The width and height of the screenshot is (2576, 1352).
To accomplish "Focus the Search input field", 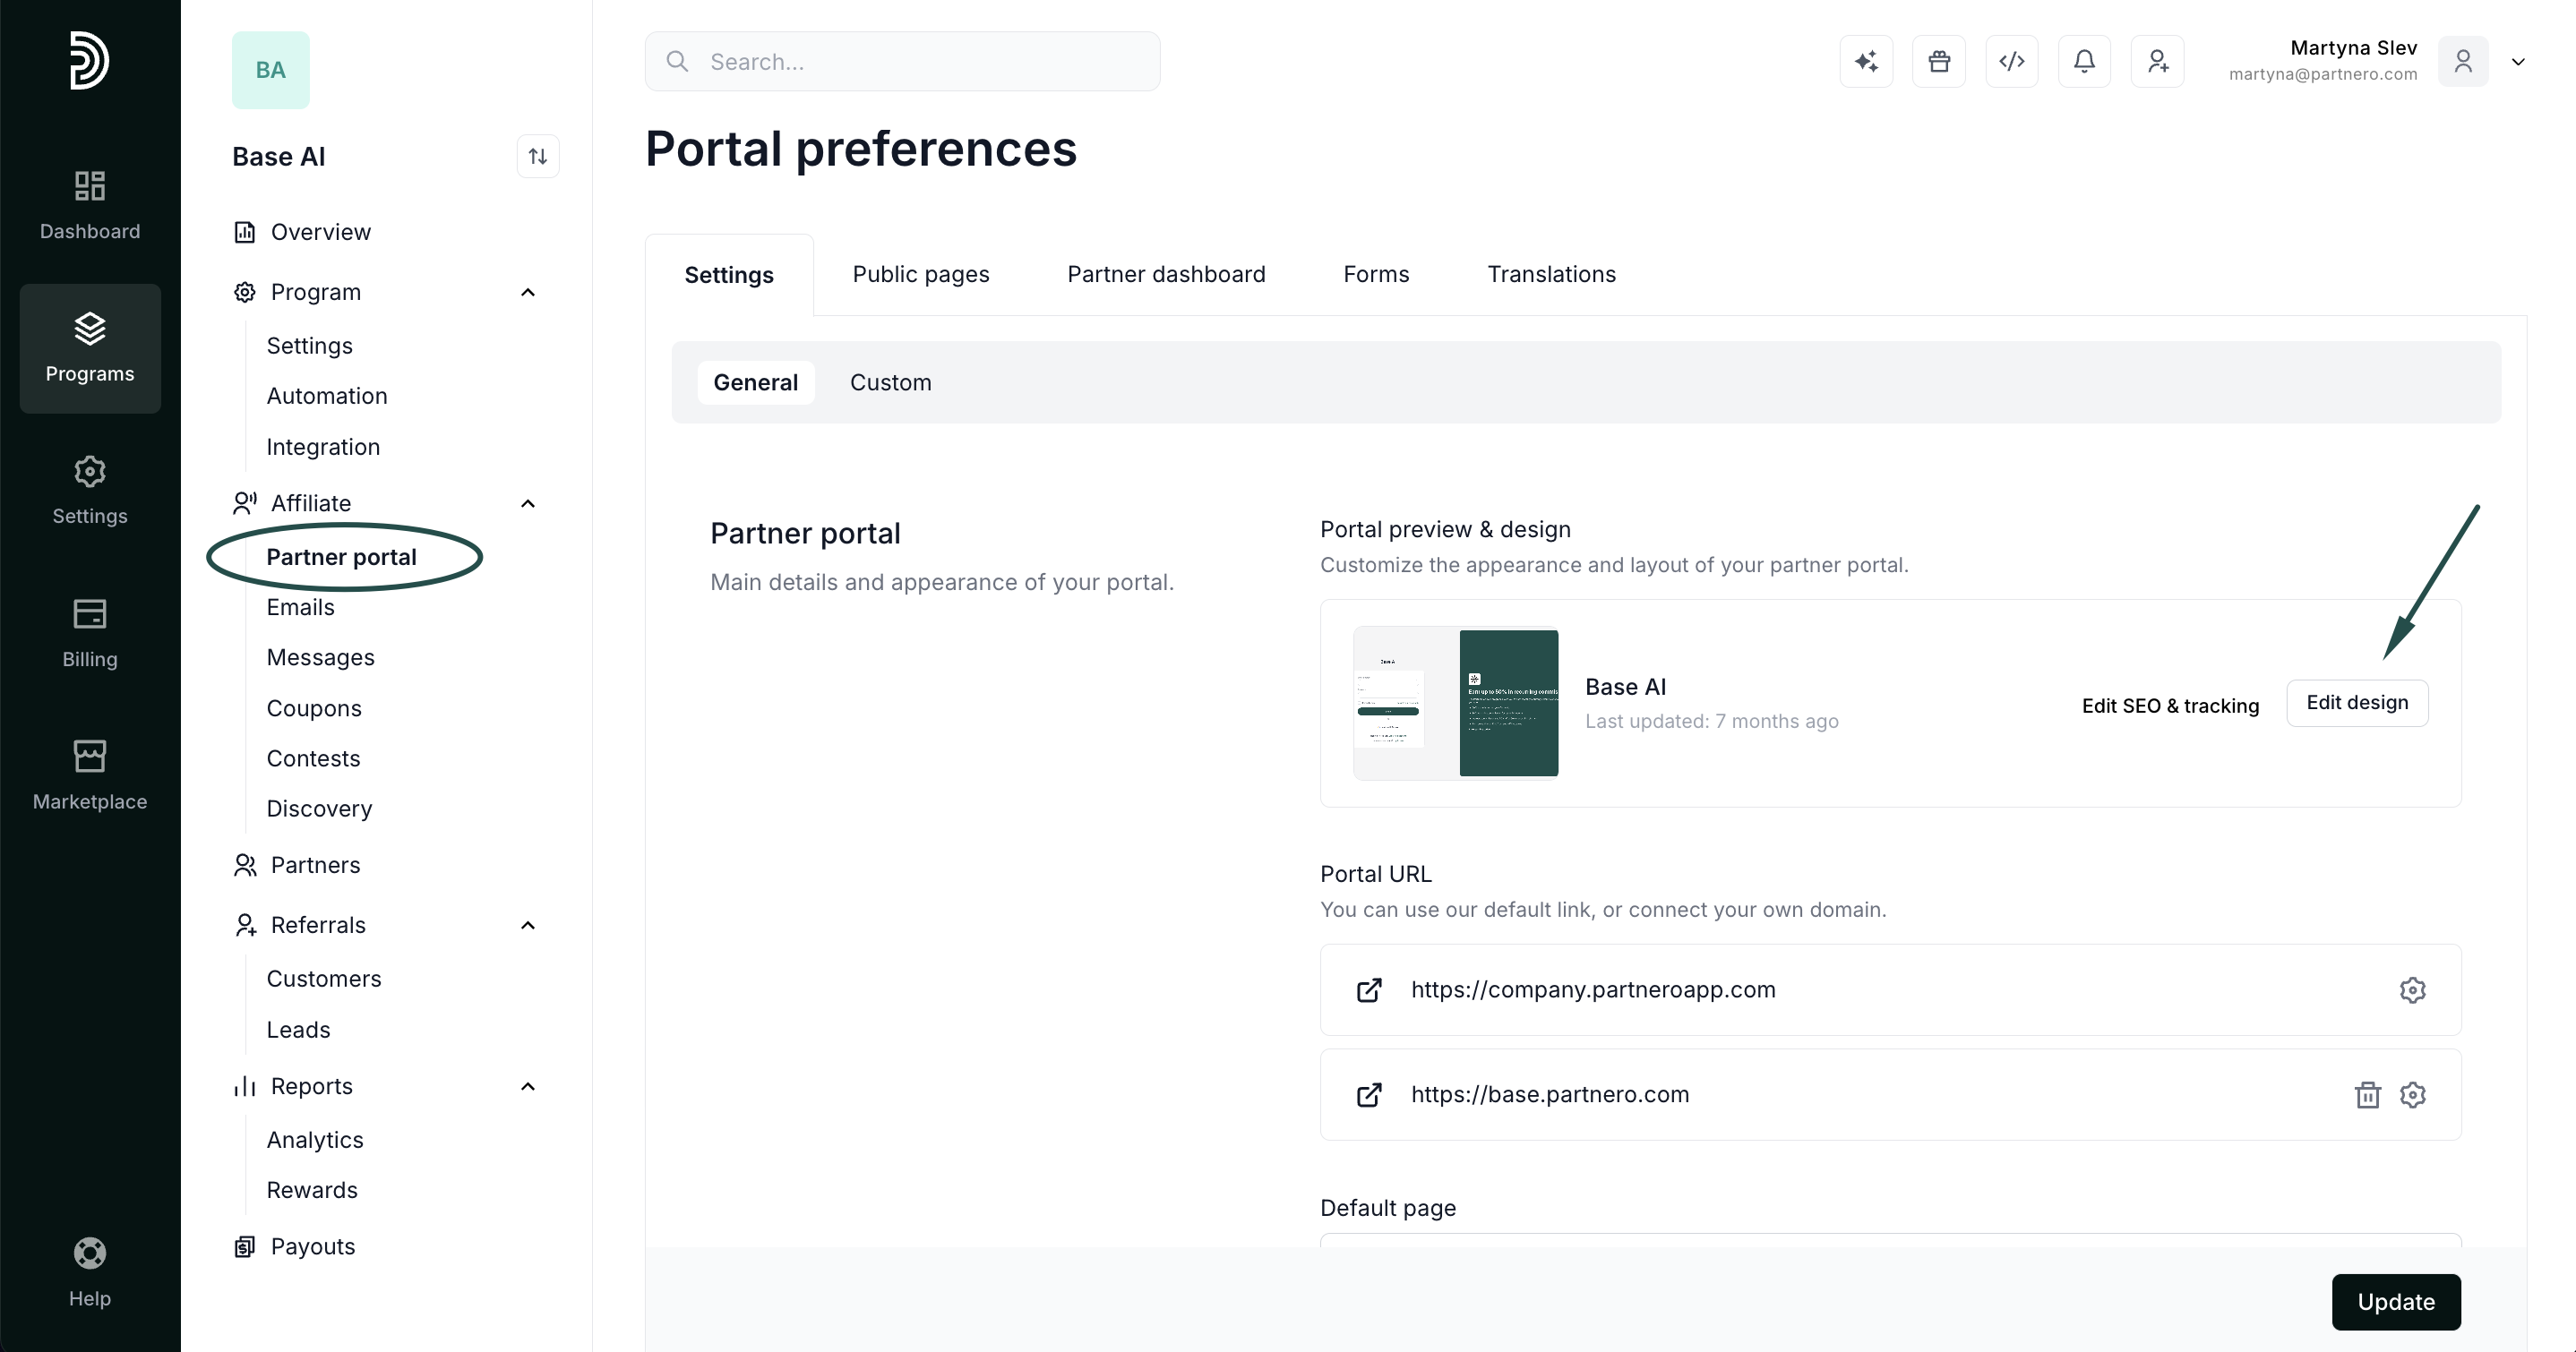I will tap(902, 61).
